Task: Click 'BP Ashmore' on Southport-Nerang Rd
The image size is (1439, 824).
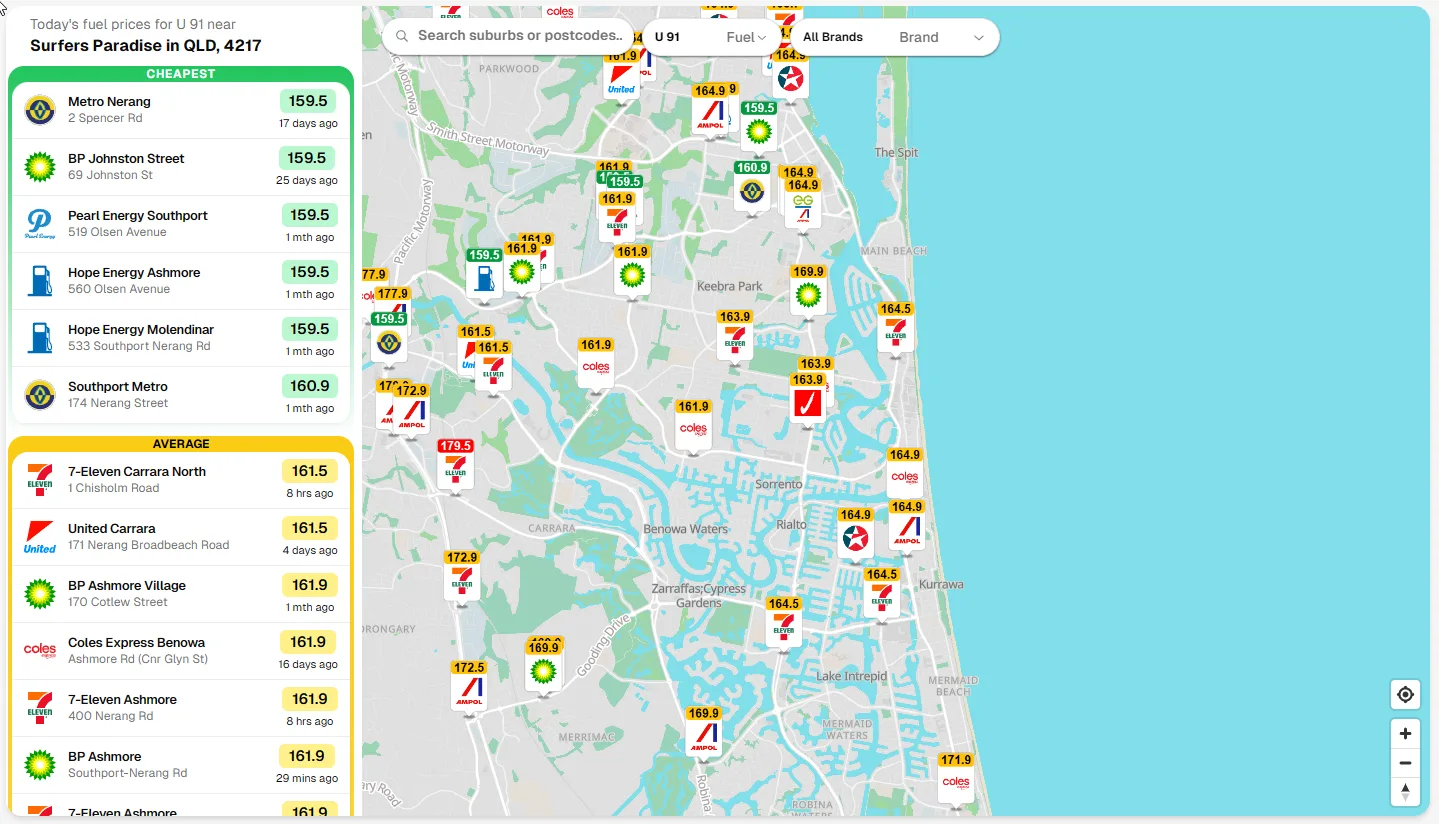Action: 104,757
